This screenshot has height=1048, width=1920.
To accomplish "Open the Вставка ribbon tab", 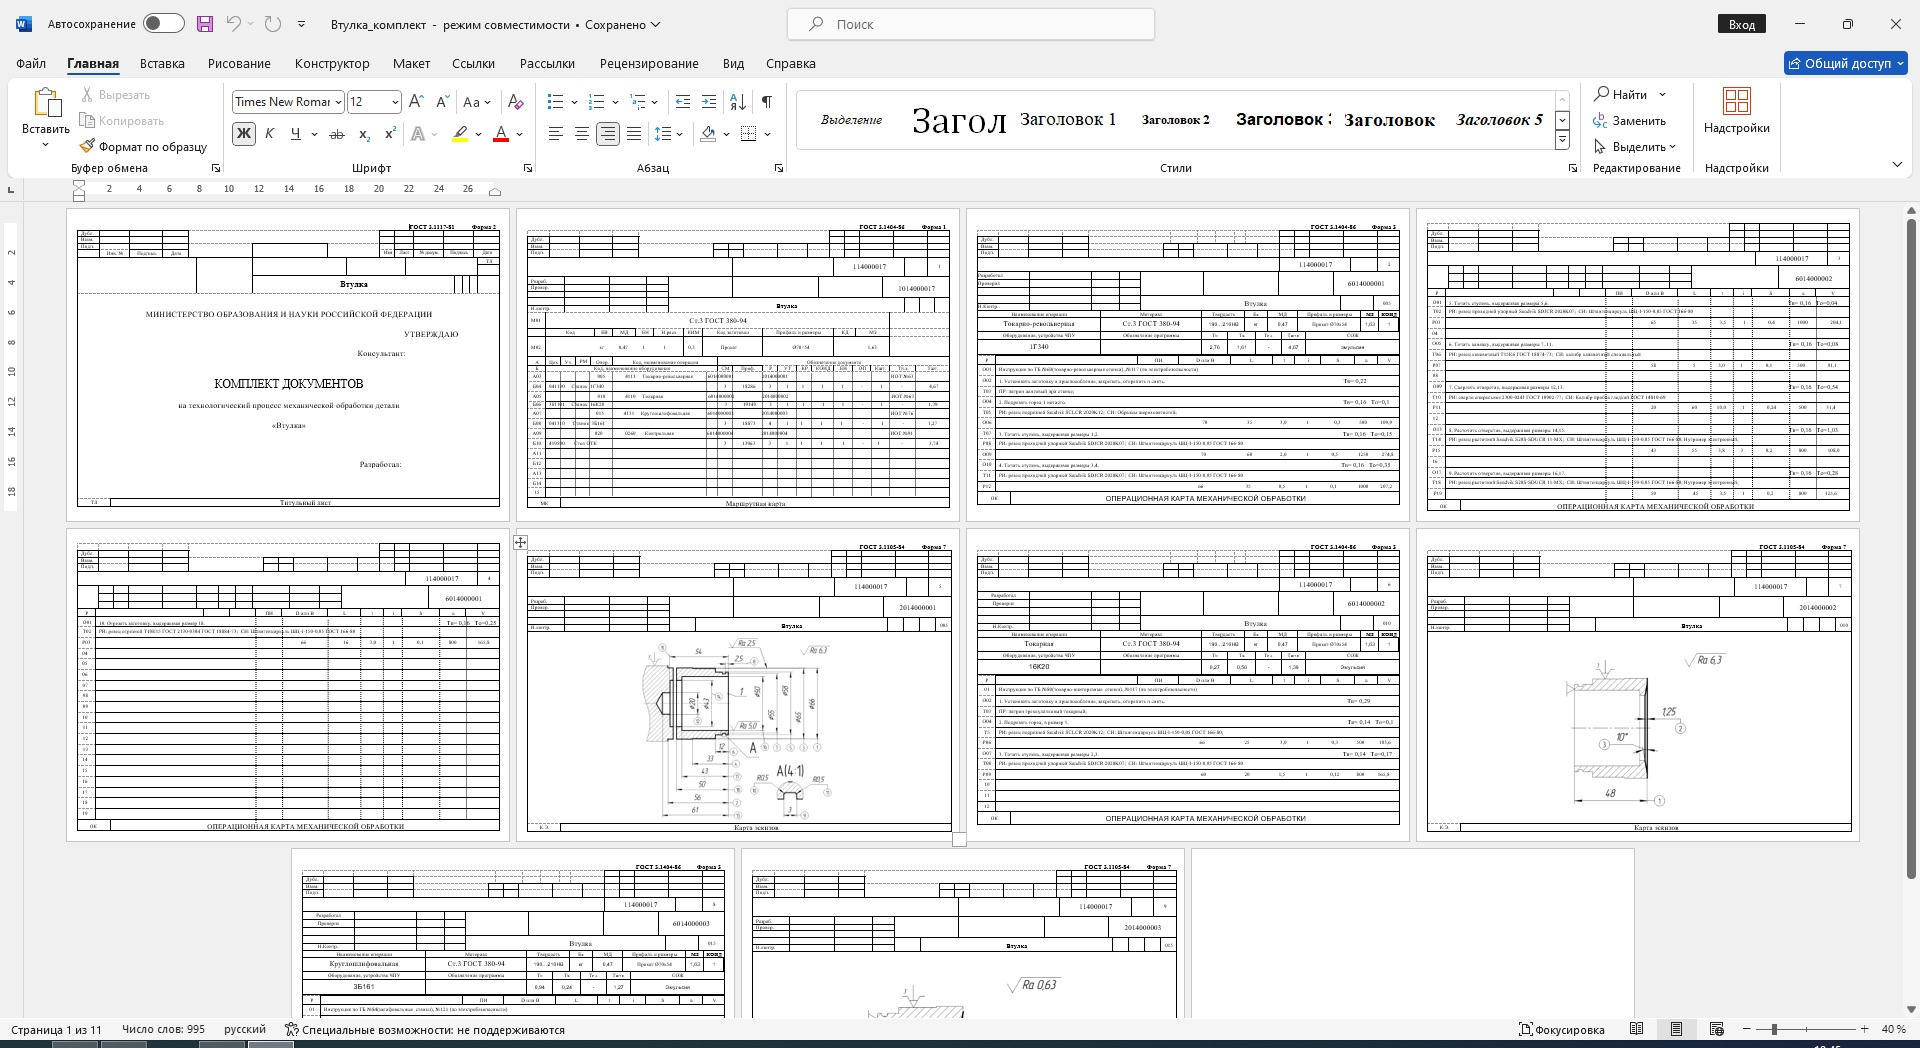I will tap(162, 63).
